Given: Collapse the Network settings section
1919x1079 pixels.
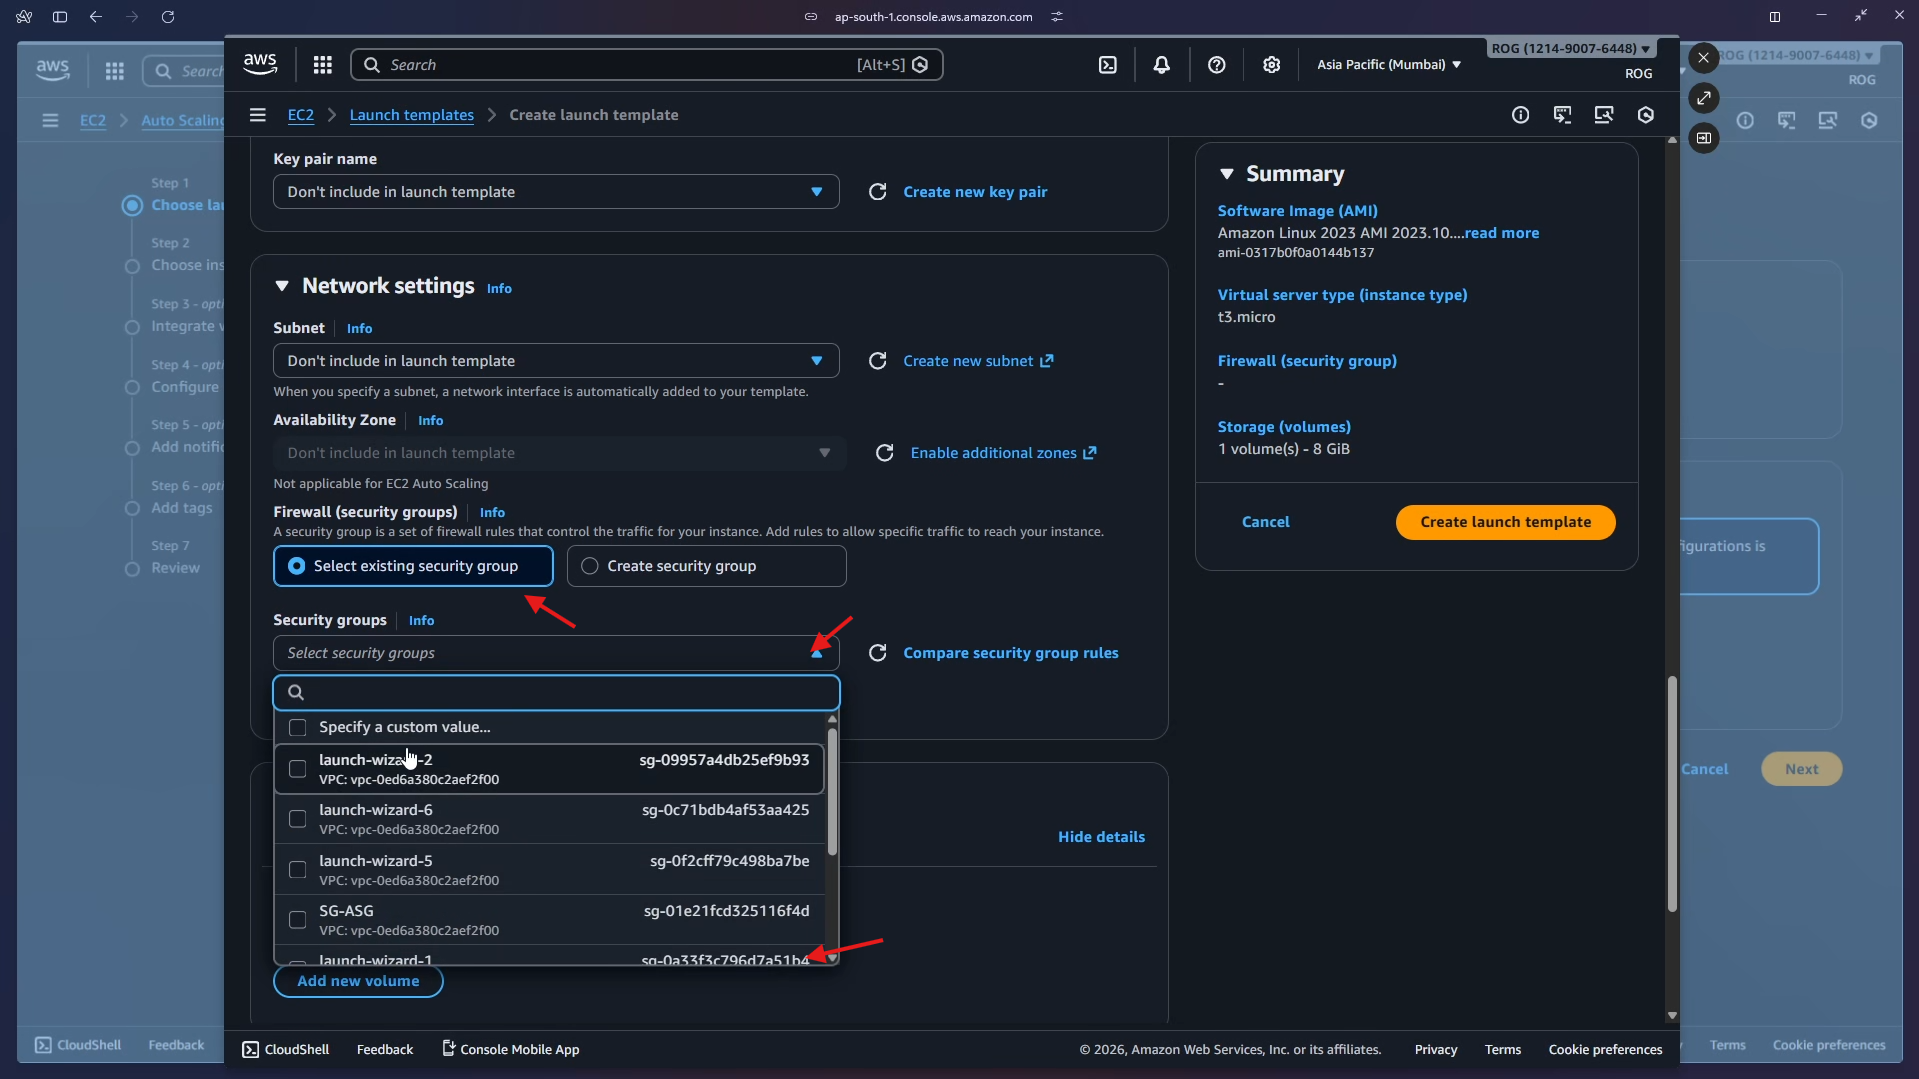Looking at the screenshot, I should 282,285.
